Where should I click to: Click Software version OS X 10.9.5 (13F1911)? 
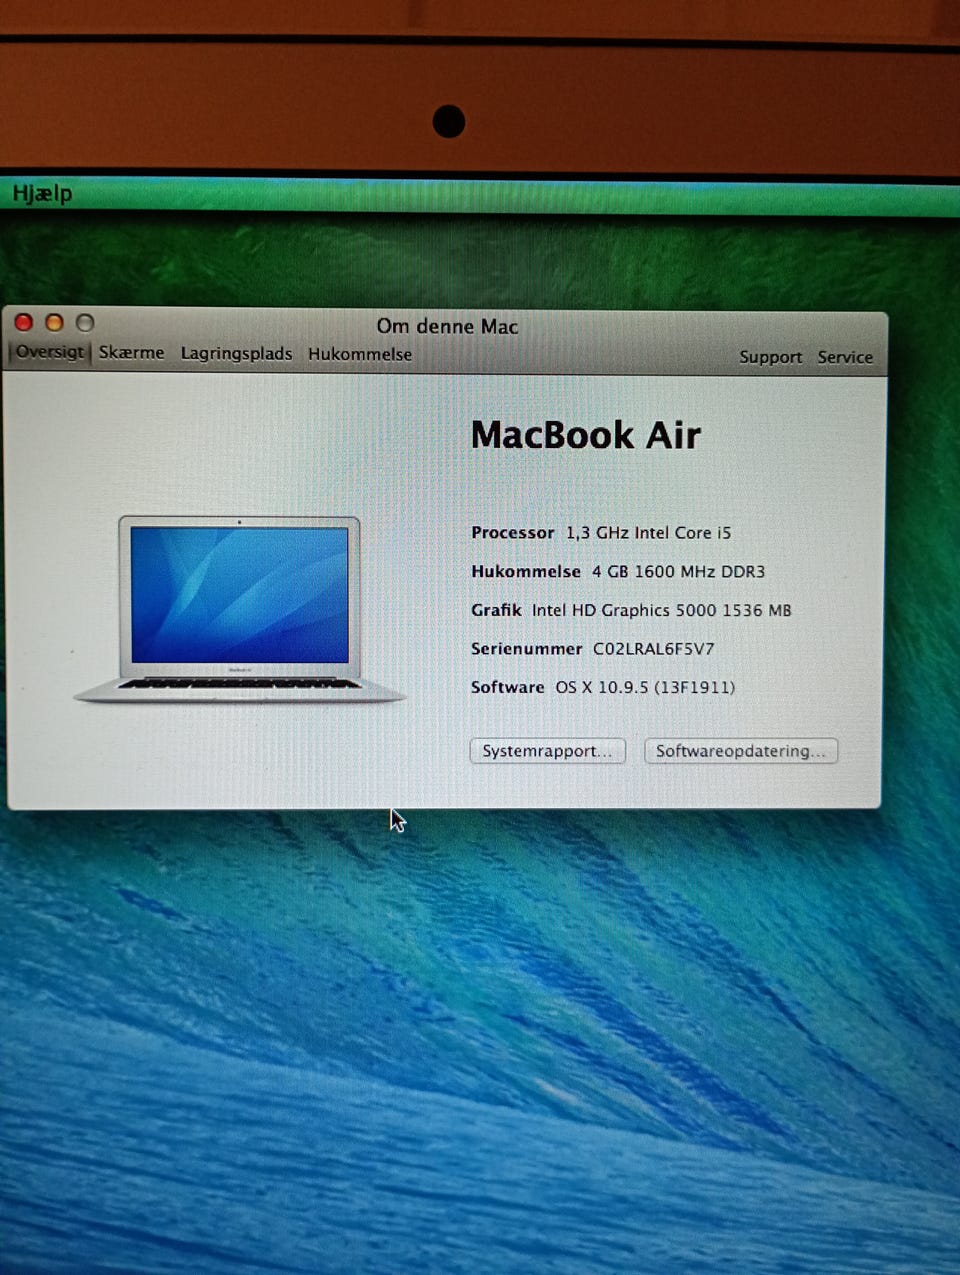pos(645,688)
